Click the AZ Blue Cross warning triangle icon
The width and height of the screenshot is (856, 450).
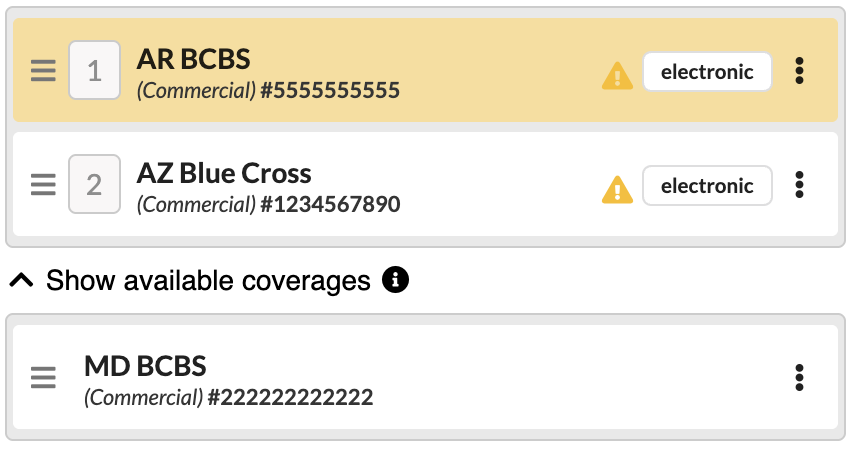pos(617,188)
